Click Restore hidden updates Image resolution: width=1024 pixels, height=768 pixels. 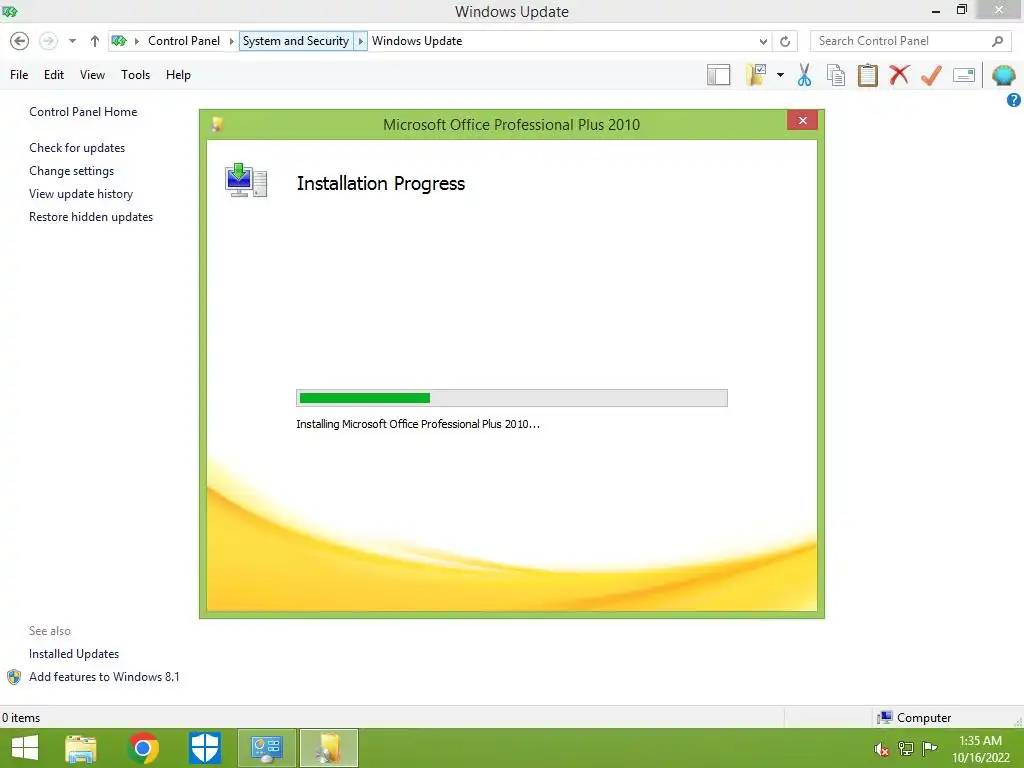click(x=91, y=217)
